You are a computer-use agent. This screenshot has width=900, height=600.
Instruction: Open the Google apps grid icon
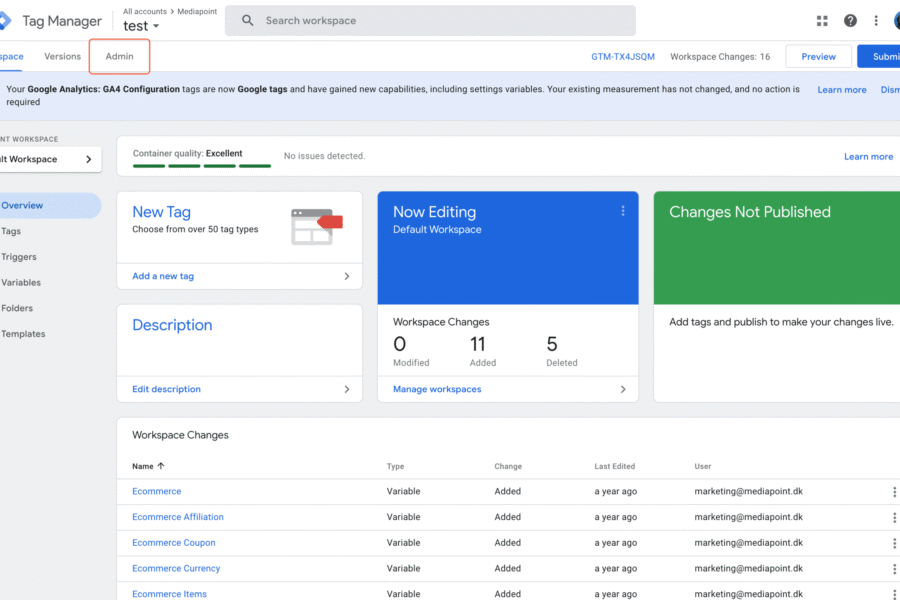822,21
